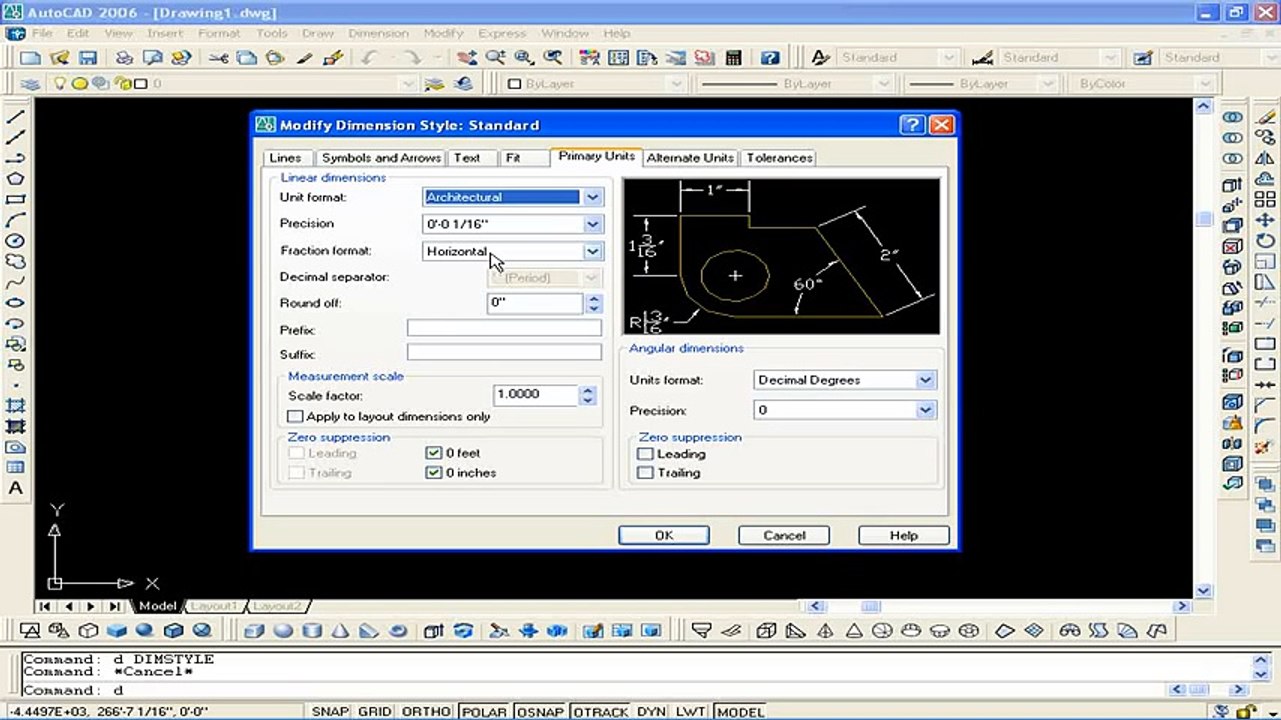Click OK to apply dimension style
This screenshot has height=720, width=1281.
coord(664,535)
